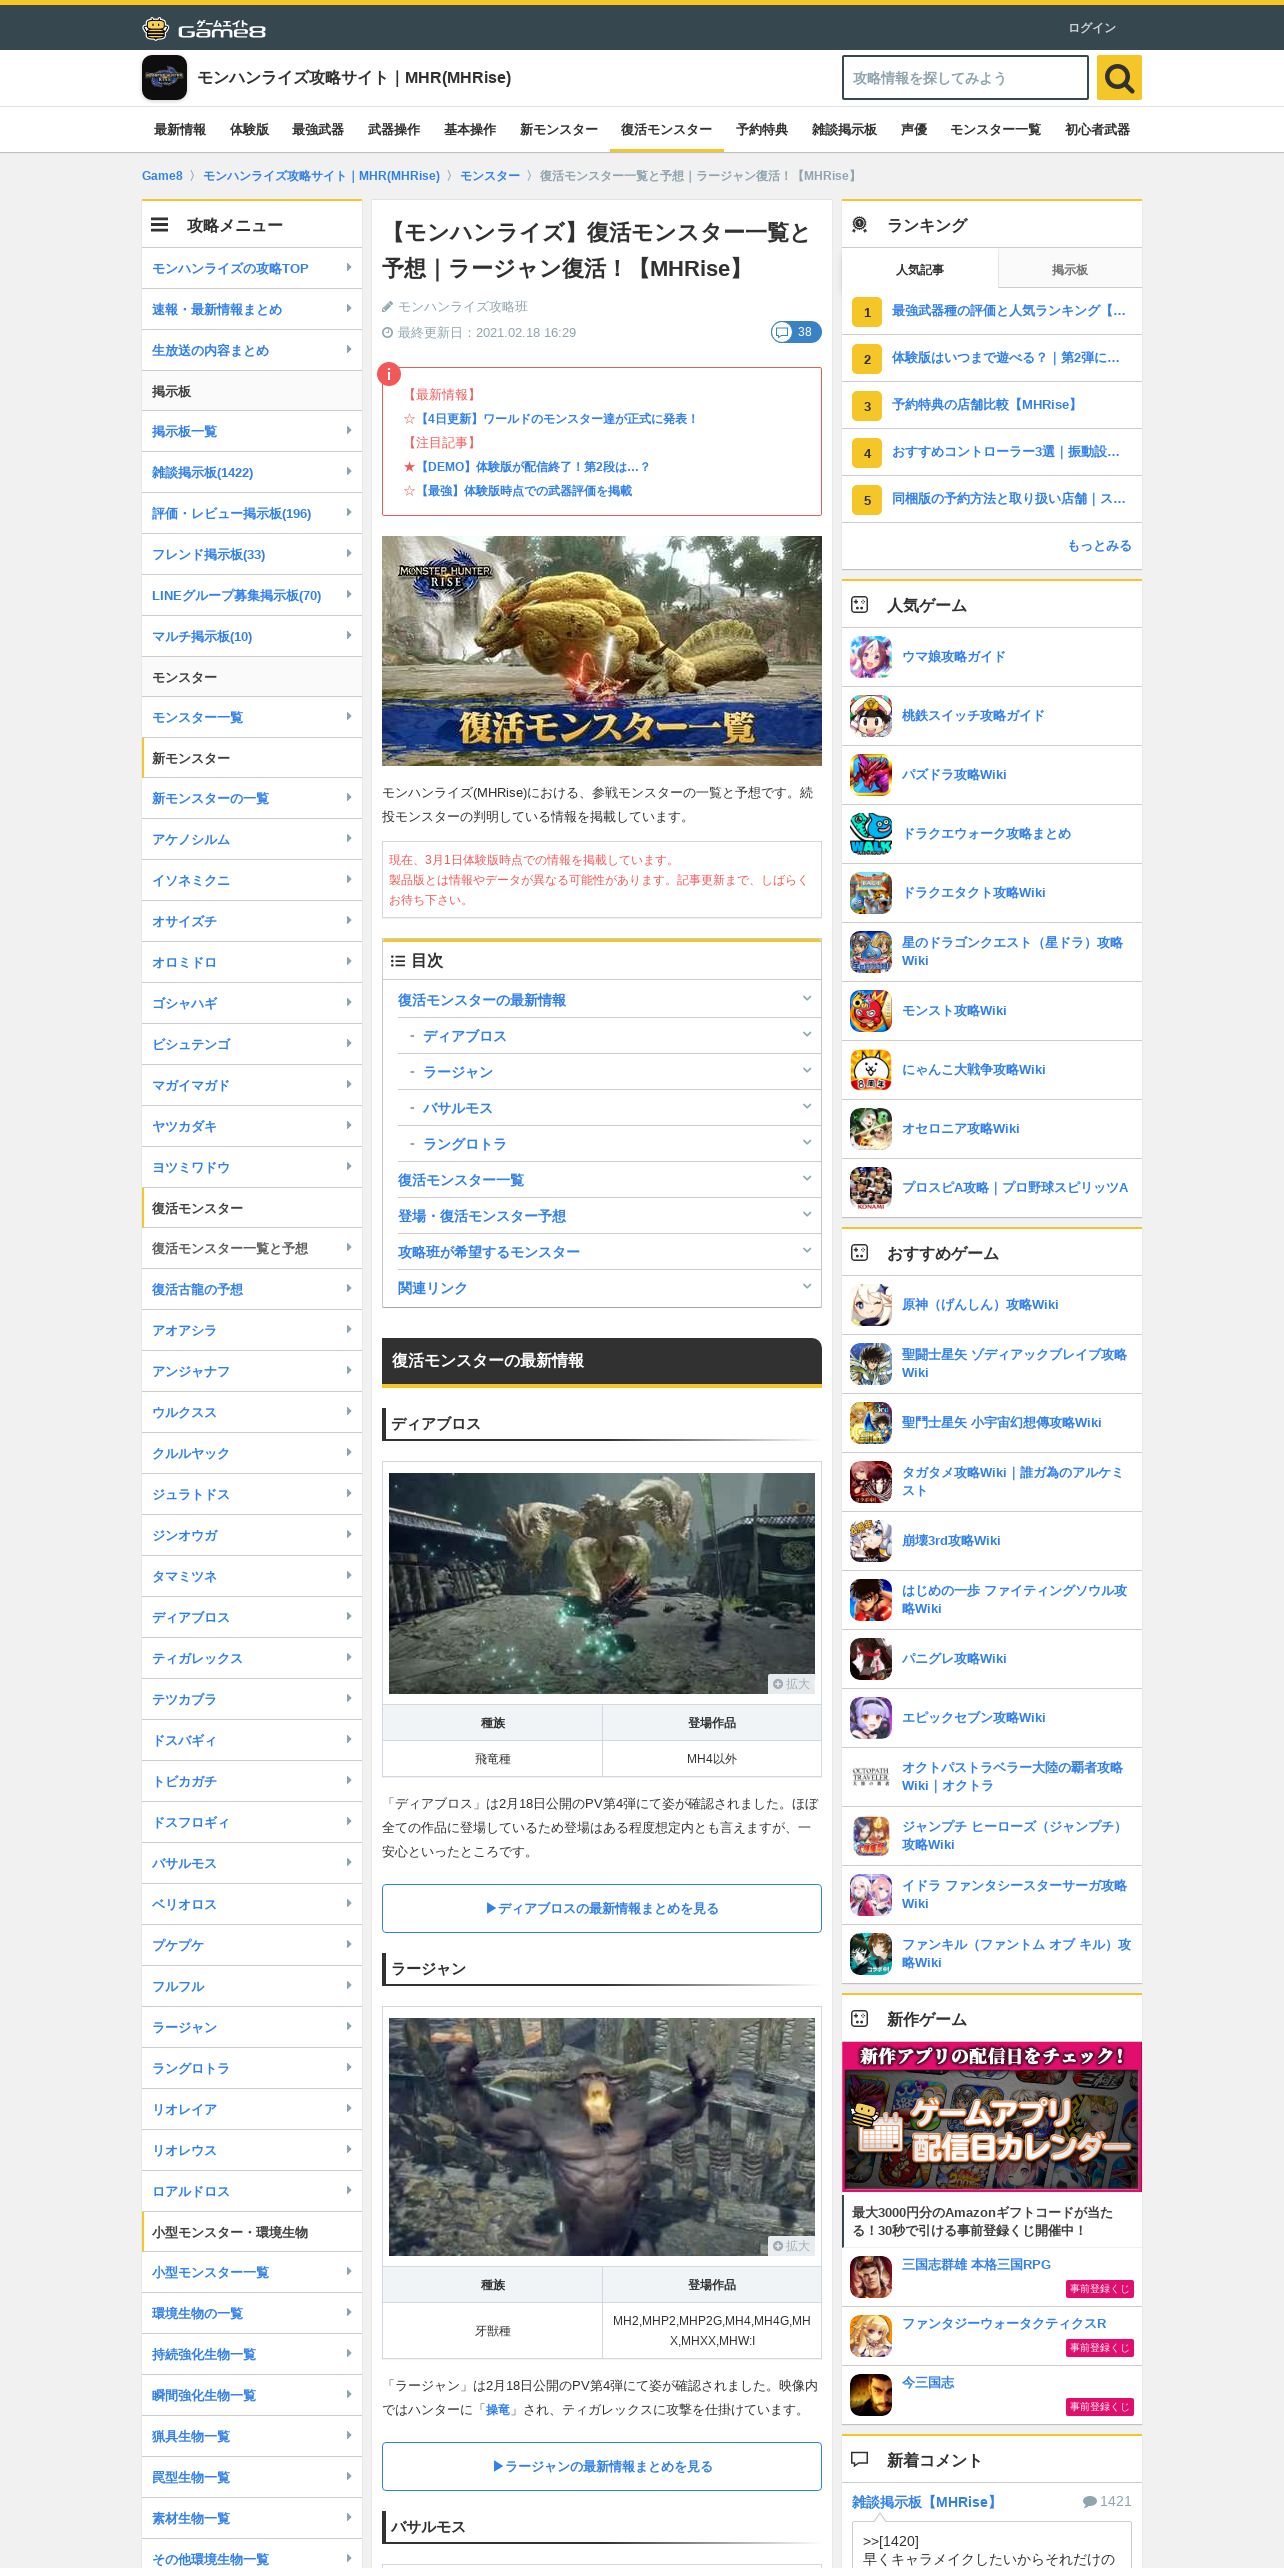
Task: Open 聖闘士星矢 ゾディアックブレイブ icon
Action: click(870, 1364)
